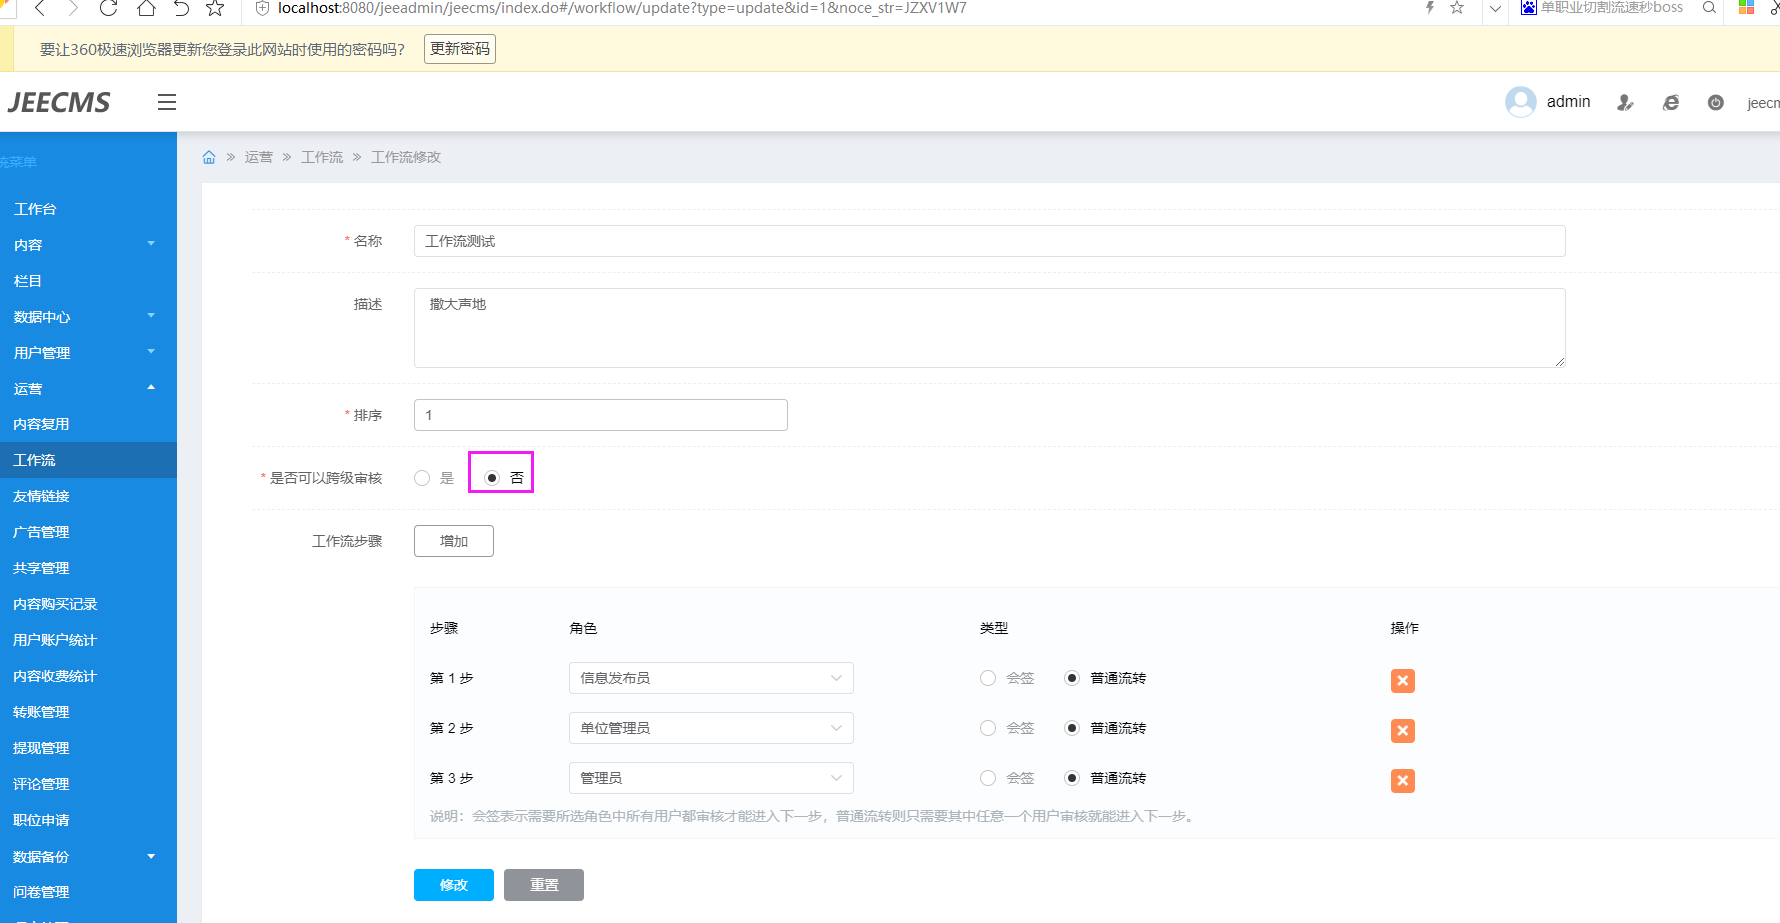Click the 描述 textarea

coord(990,328)
